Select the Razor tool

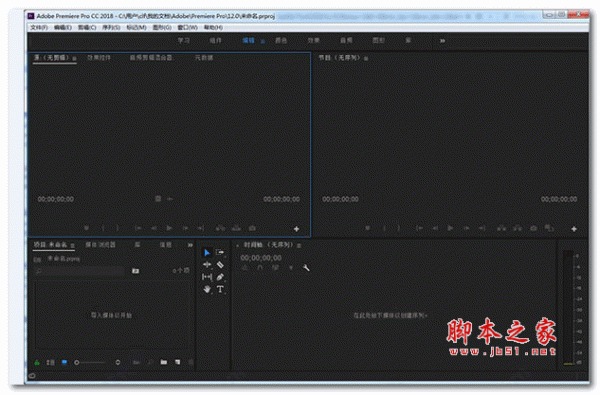[x=220, y=264]
